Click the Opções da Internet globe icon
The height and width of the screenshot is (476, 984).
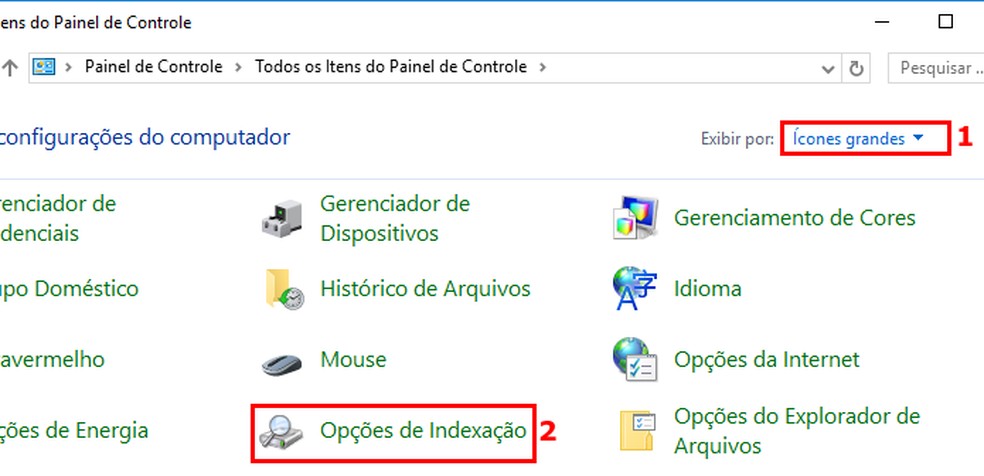[636, 360]
